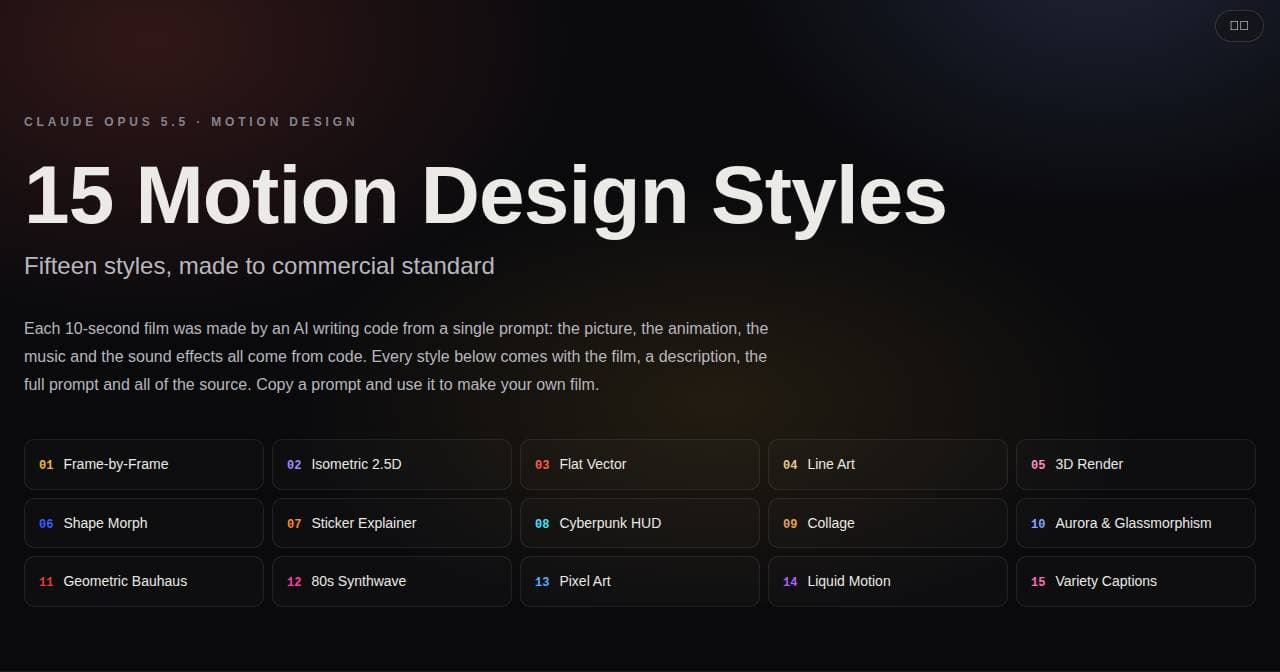Click the '15 Motion Design Styles' heading

point(485,195)
